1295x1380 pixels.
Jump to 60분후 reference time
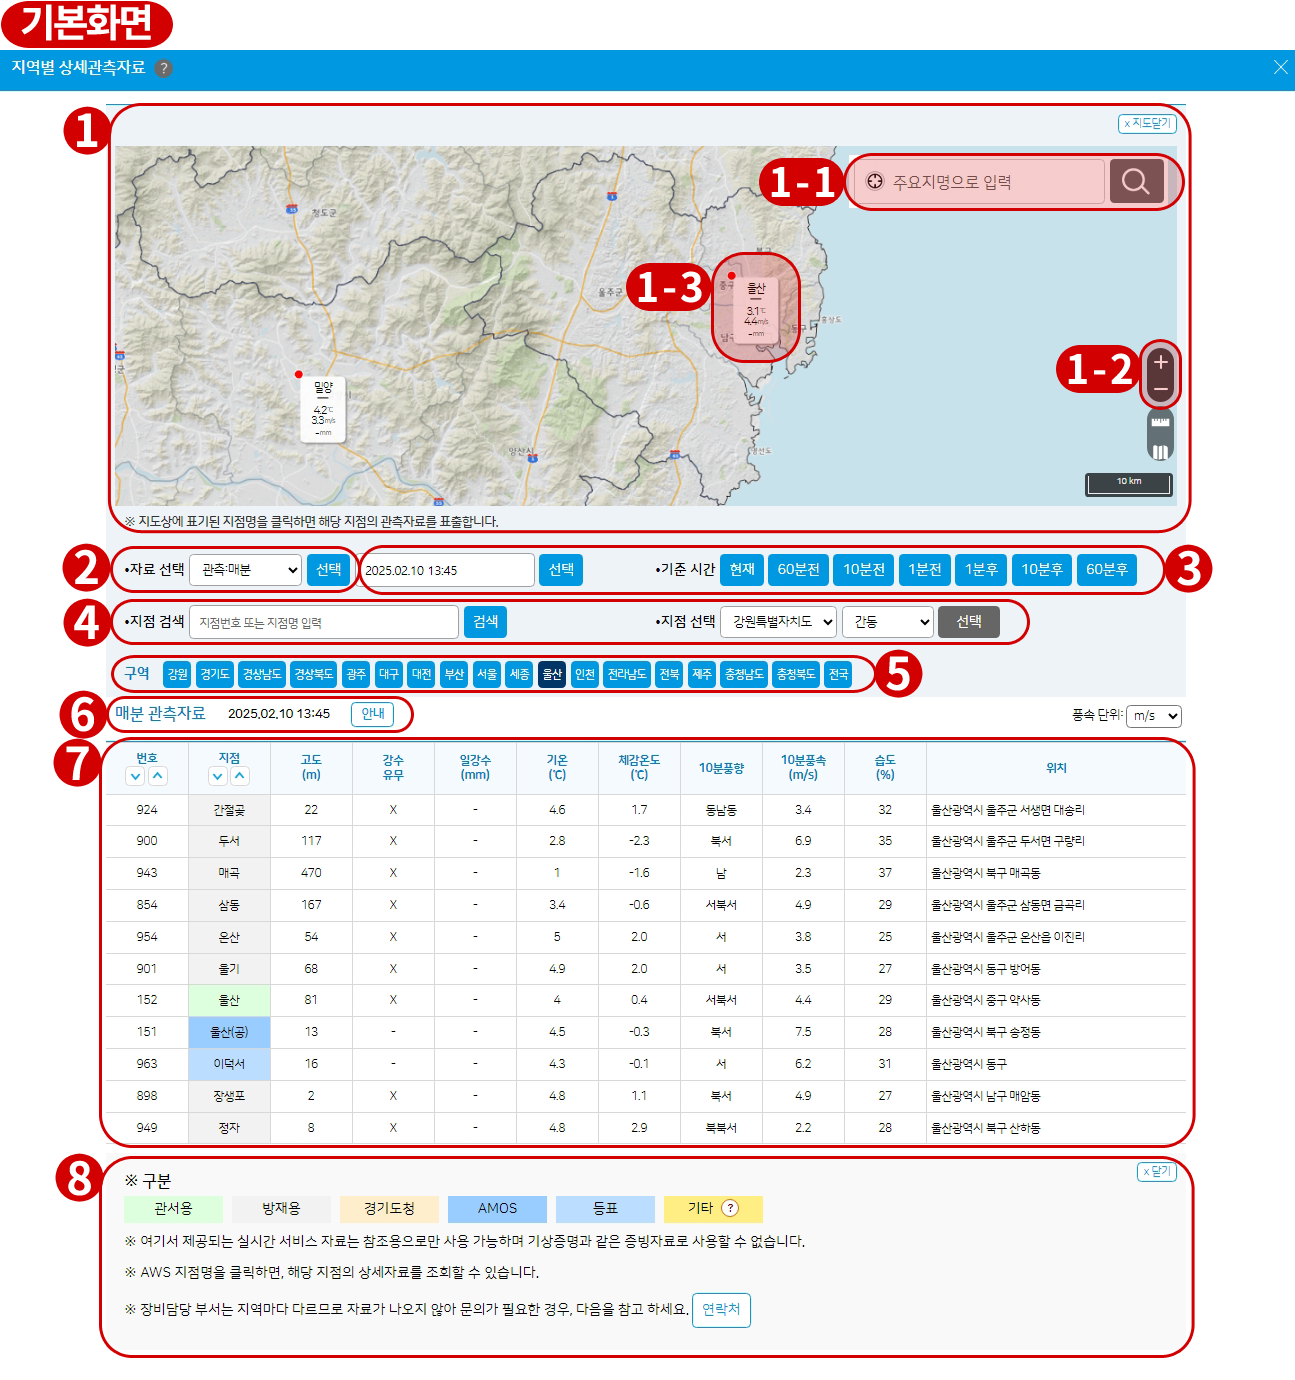(x=1107, y=570)
